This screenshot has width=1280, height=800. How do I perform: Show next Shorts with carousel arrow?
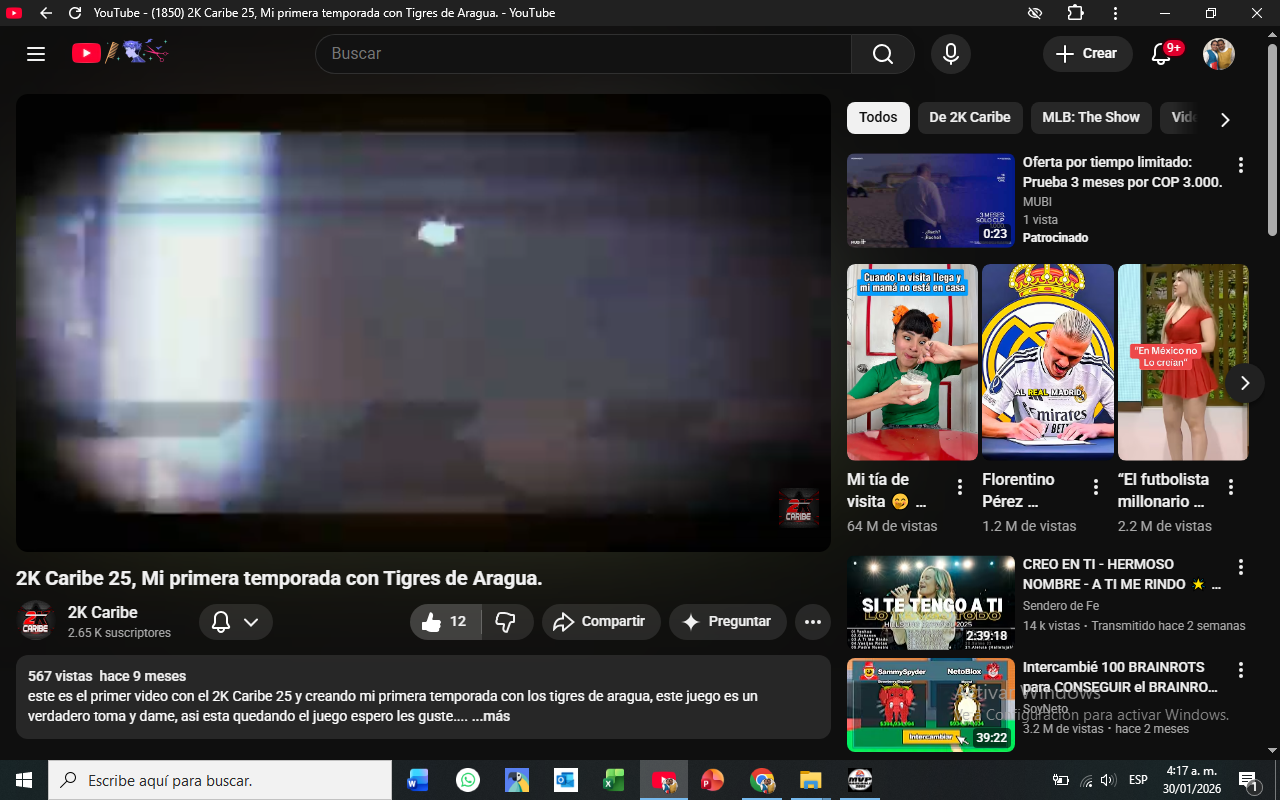click(1244, 383)
